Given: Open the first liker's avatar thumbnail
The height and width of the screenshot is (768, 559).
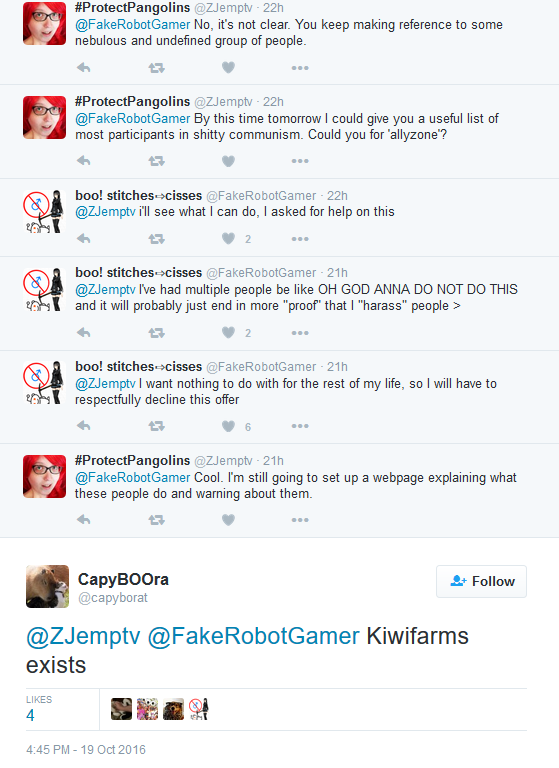Looking at the screenshot, I should (122, 709).
